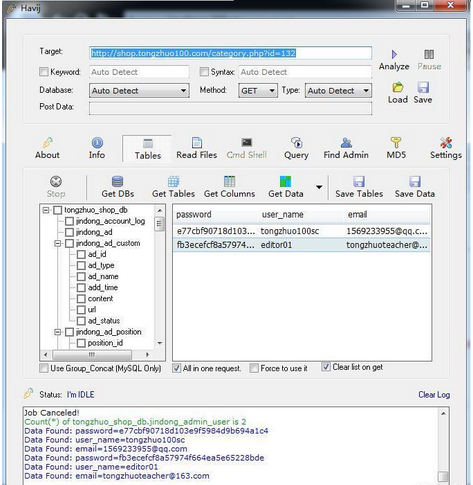Click the log panel scroll up arrow
Screen dimensions: 473x485
443,414
